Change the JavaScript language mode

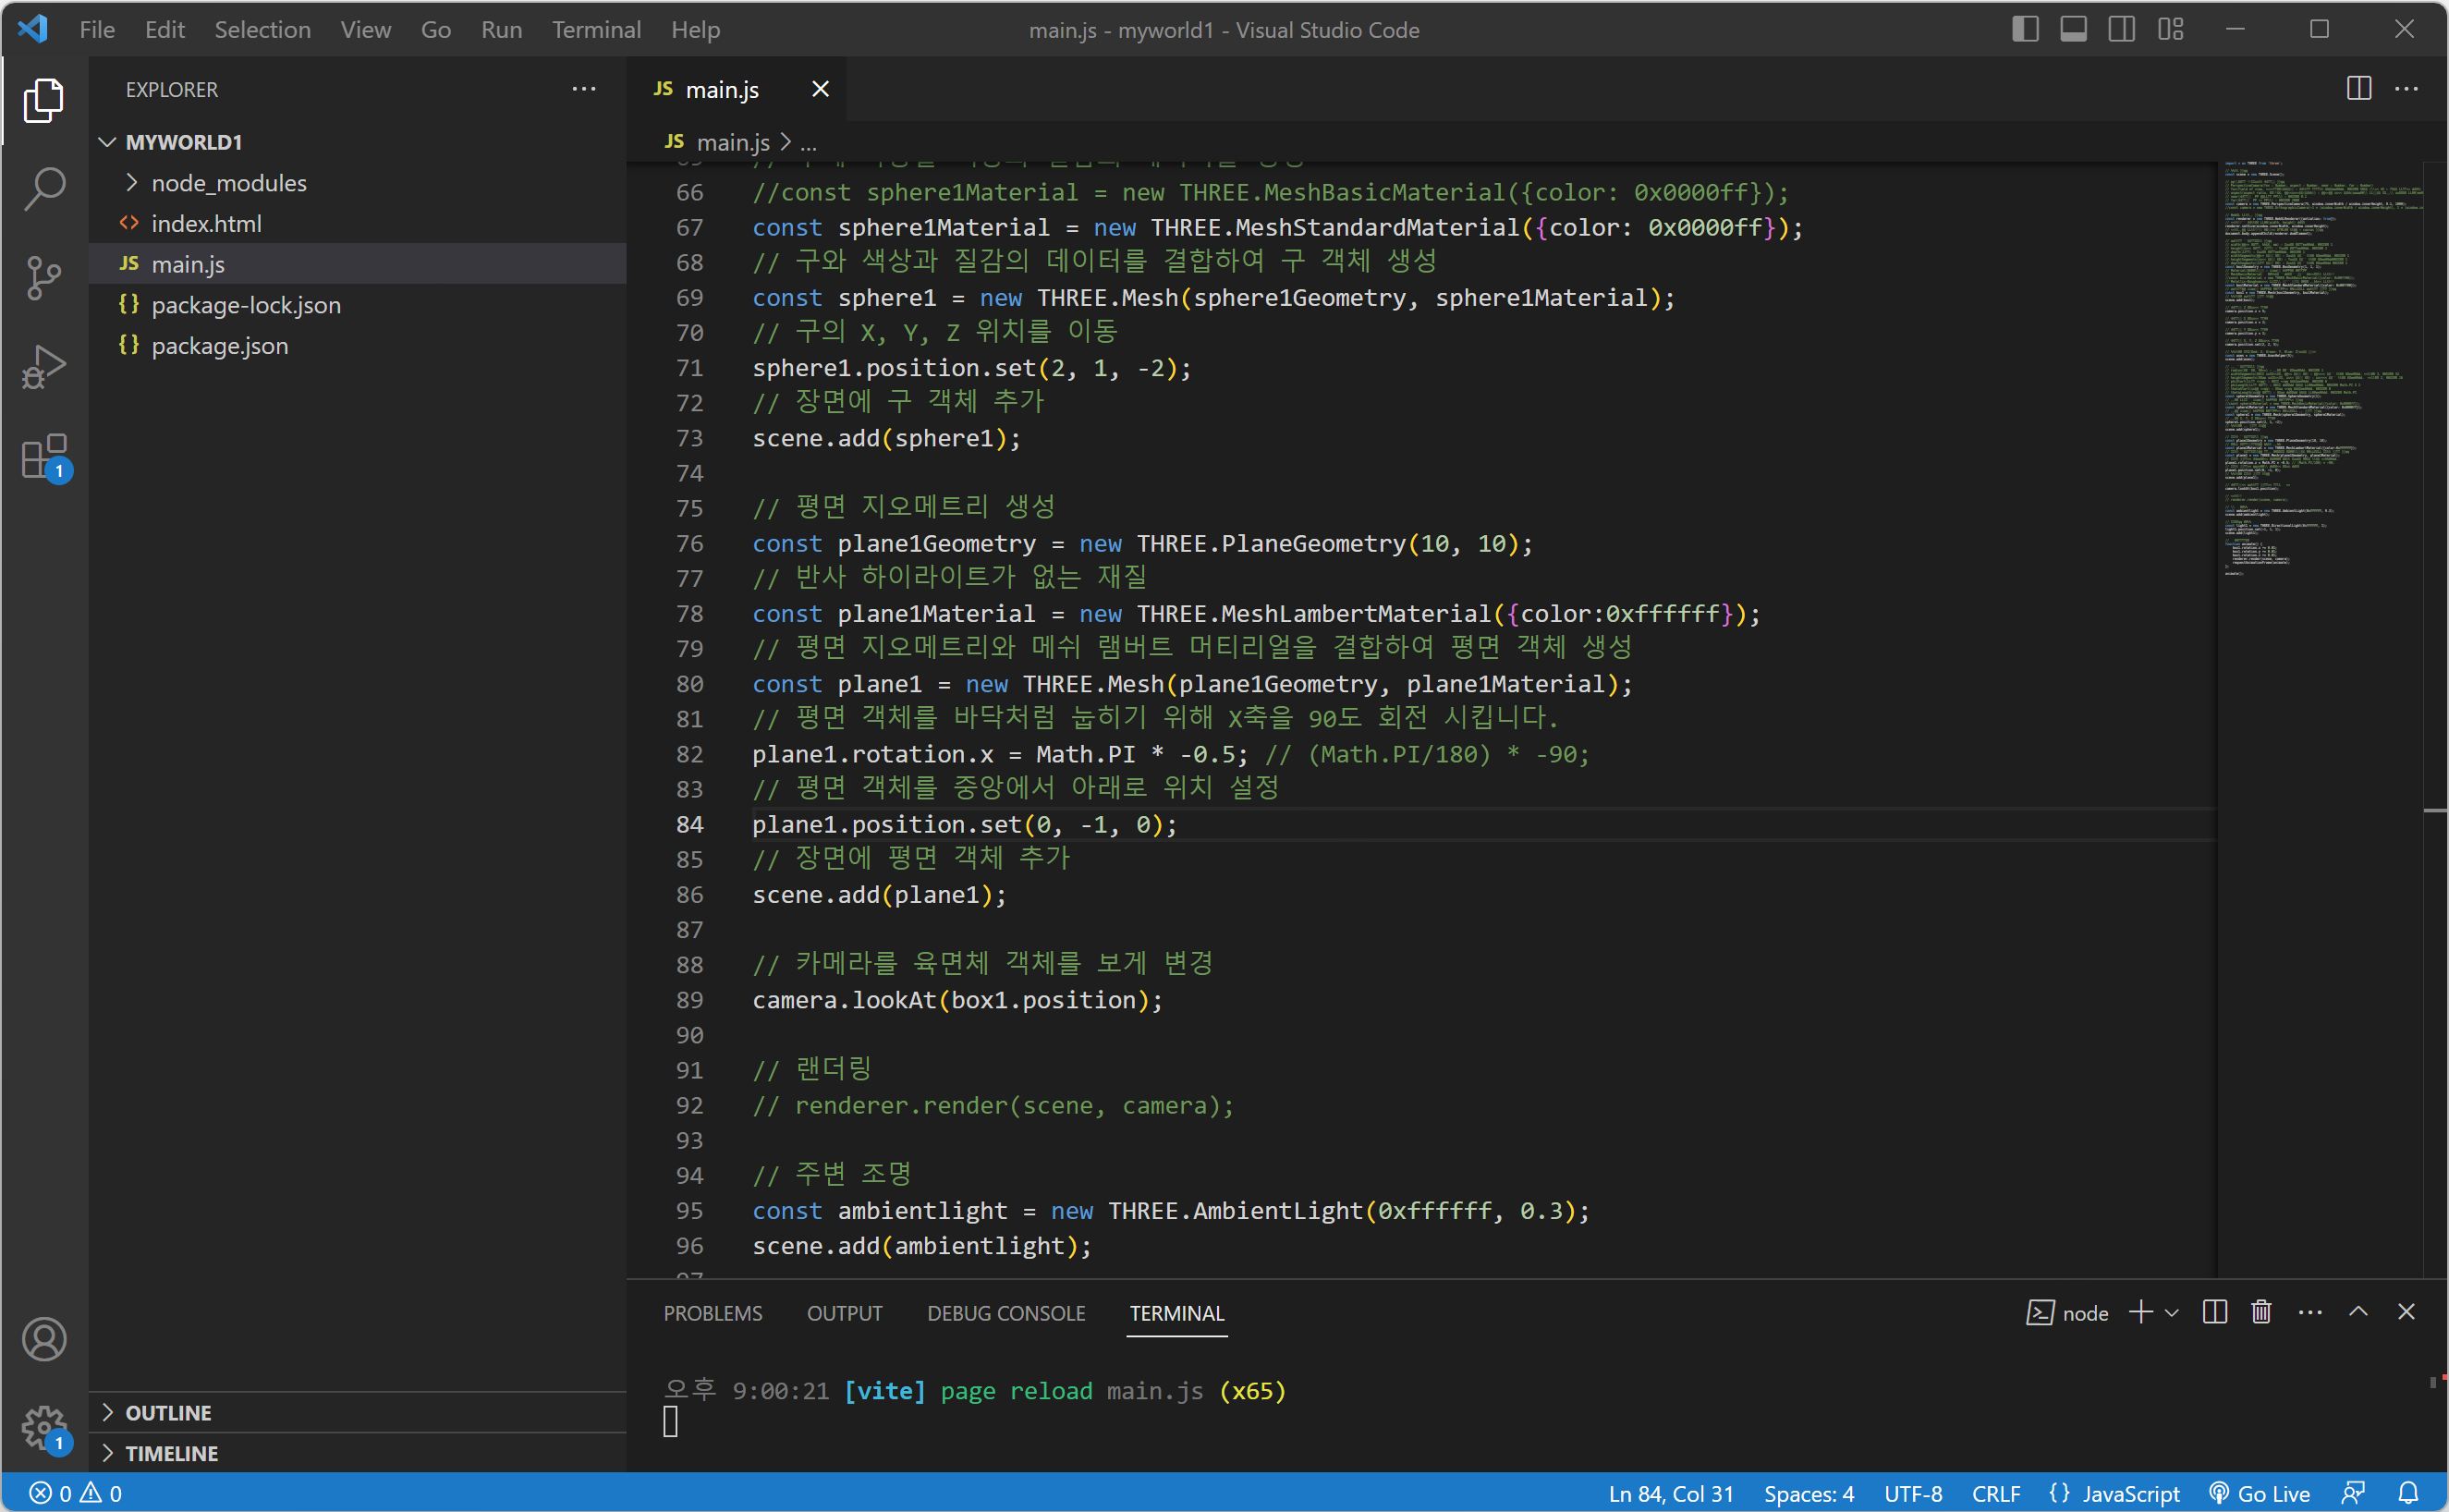2129,1493
